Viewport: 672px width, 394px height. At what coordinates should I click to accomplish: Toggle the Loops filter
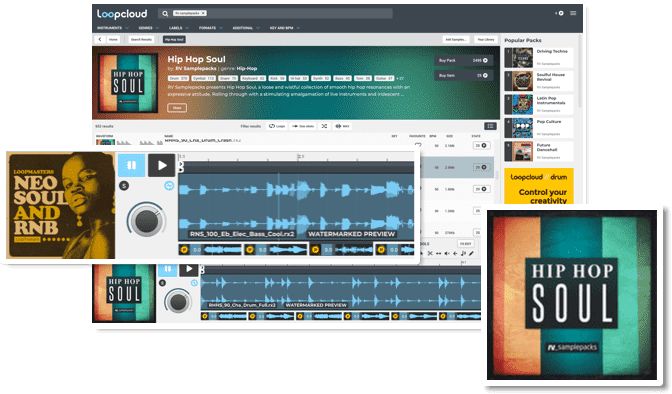tap(277, 126)
